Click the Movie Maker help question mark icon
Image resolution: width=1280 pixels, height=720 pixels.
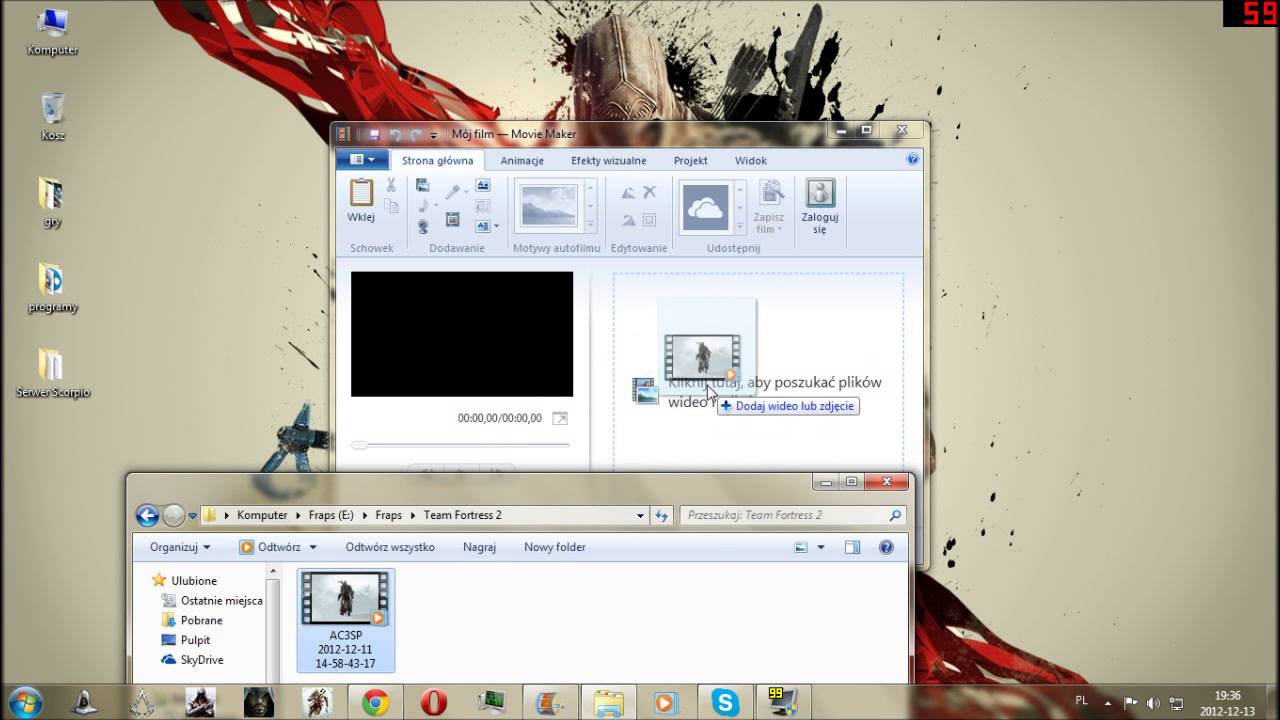click(x=912, y=159)
